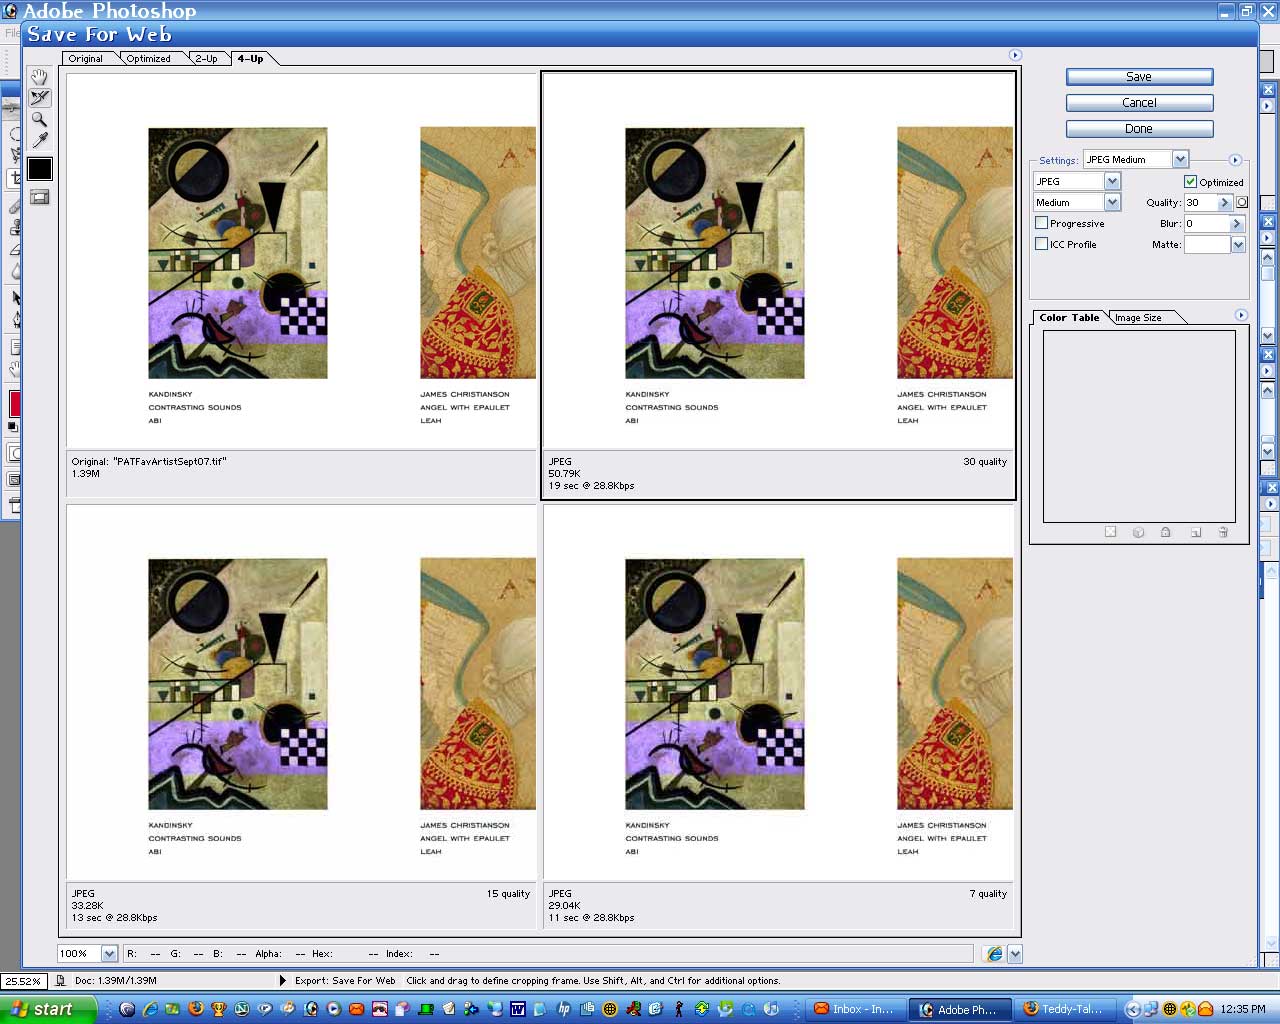Screen dimensions: 1280x1024
Task: Click the quality channel mask button
Action: (x=1242, y=202)
